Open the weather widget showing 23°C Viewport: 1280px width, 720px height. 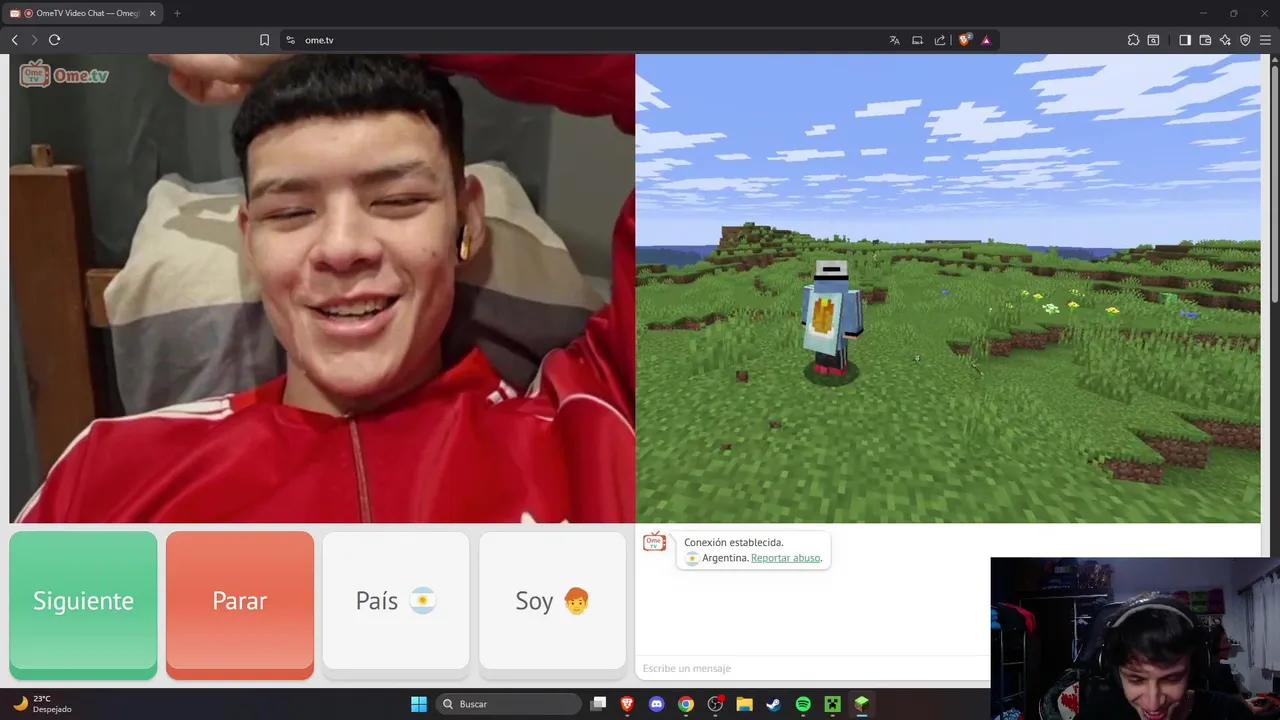tap(42, 704)
